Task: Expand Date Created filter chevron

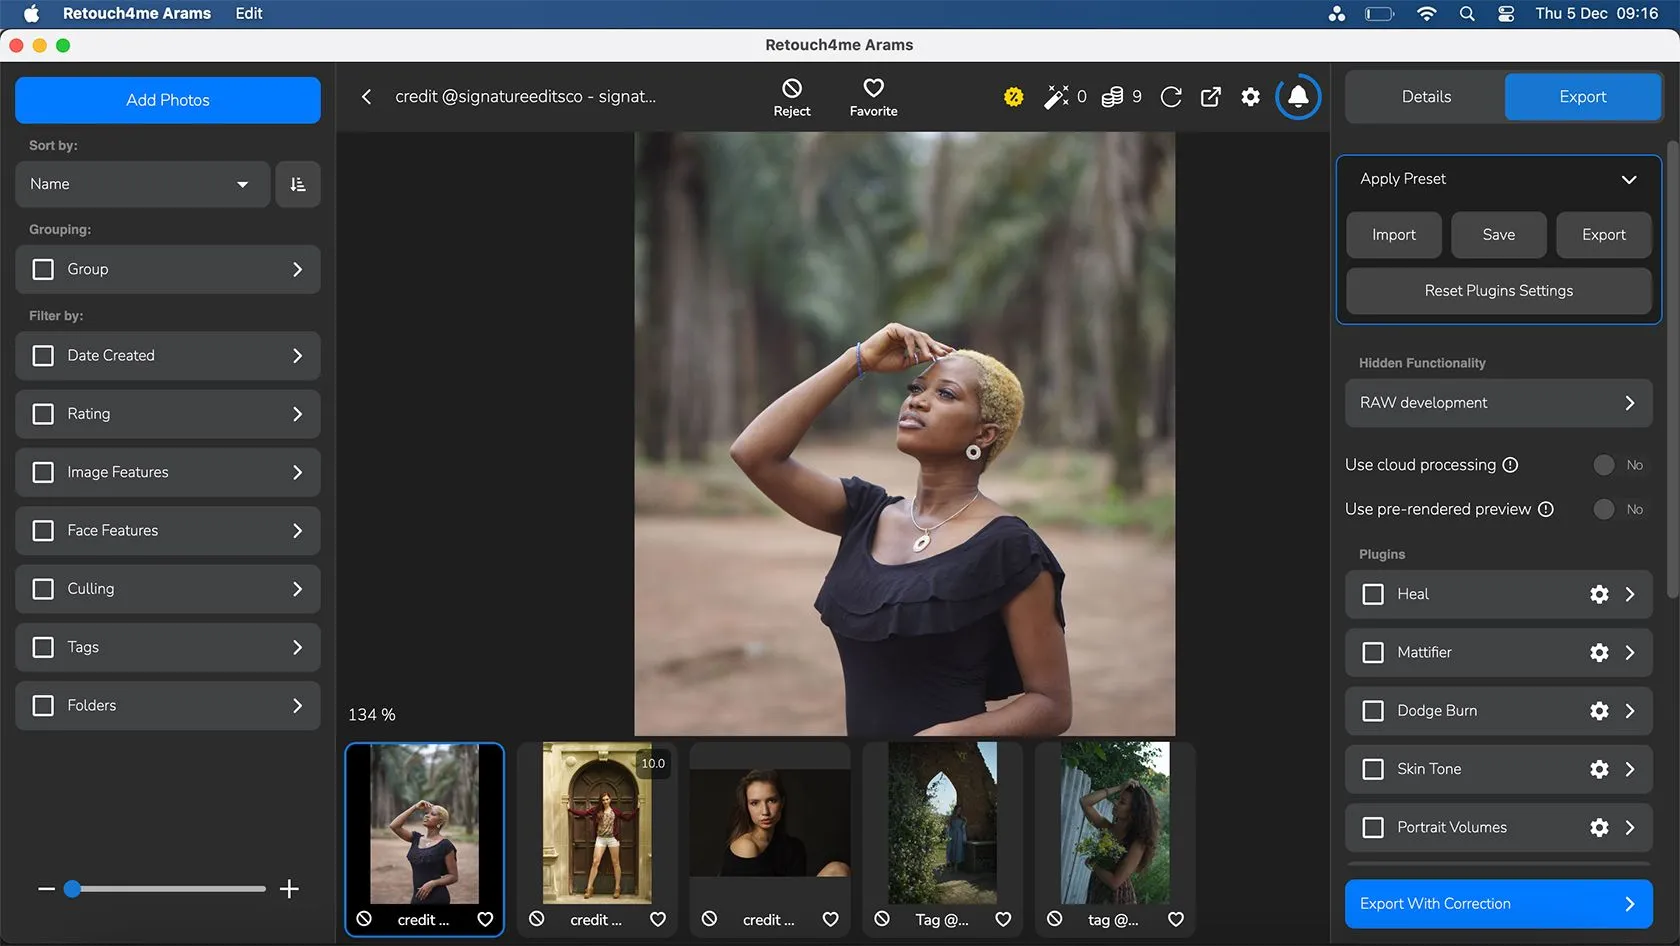Action: 297,356
